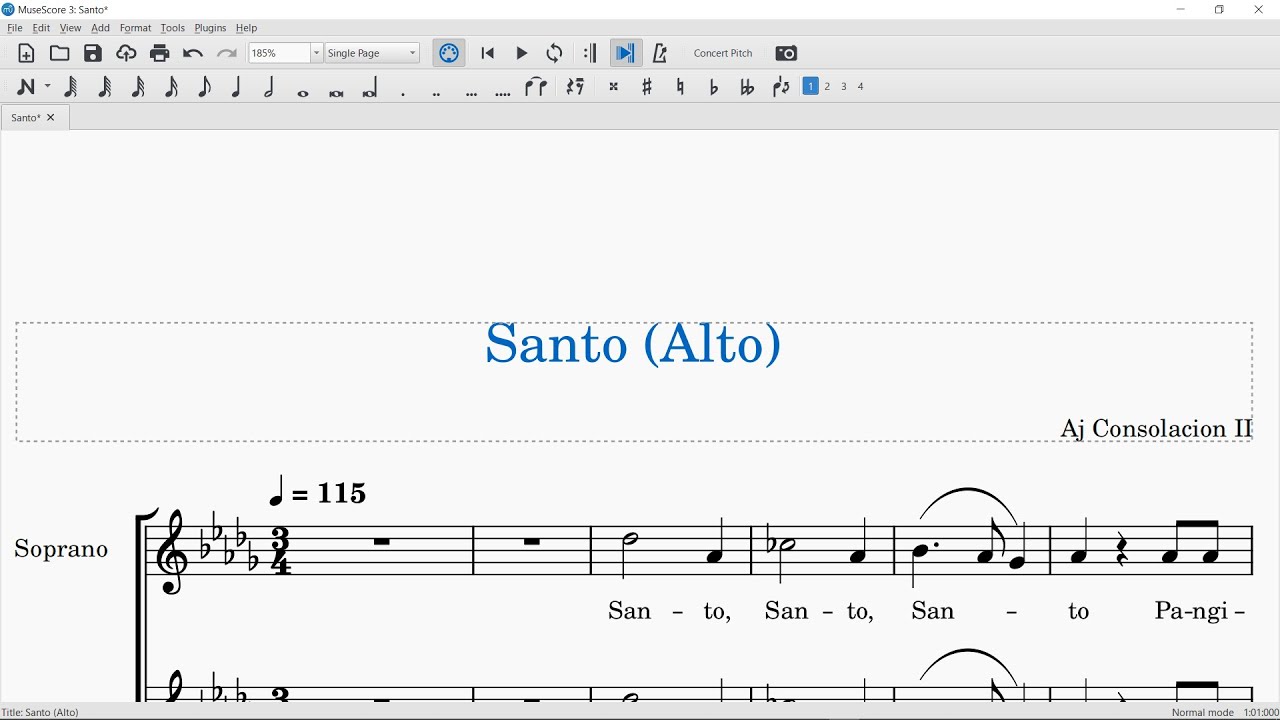Apply double flat accidental
Viewport: 1280px width, 720px height.
click(x=747, y=87)
